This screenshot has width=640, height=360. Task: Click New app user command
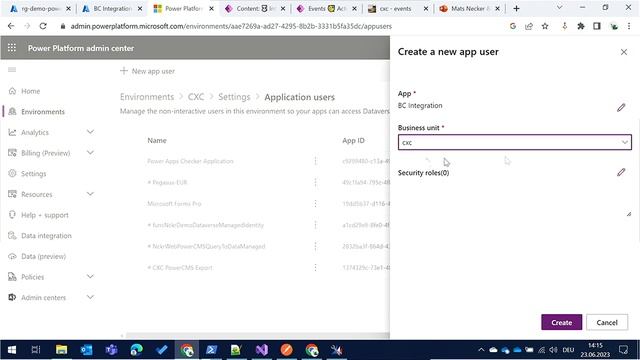(x=147, y=71)
